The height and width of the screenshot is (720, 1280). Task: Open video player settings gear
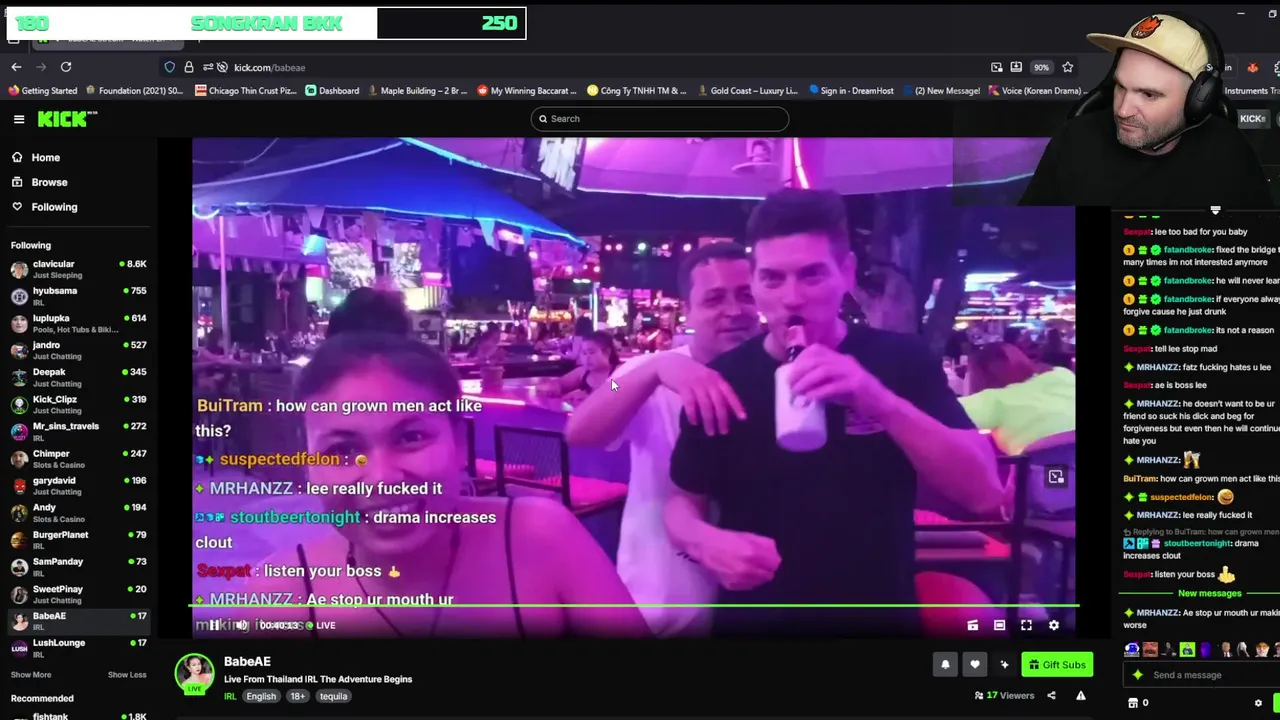1053,625
